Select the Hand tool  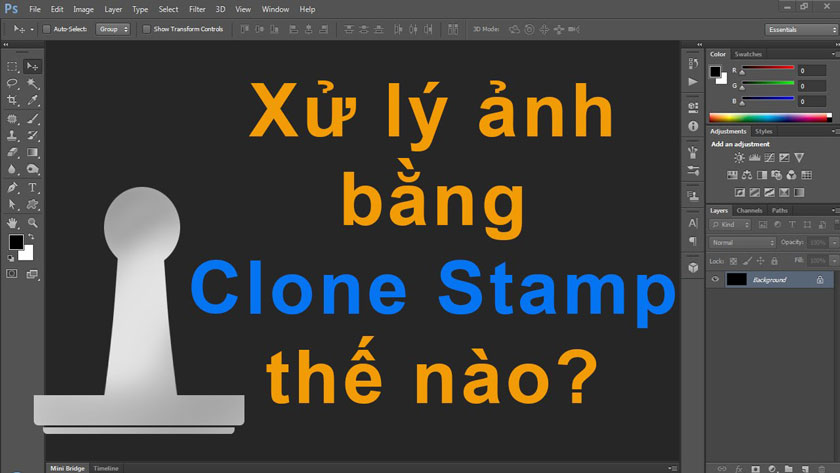(x=12, y=223)
